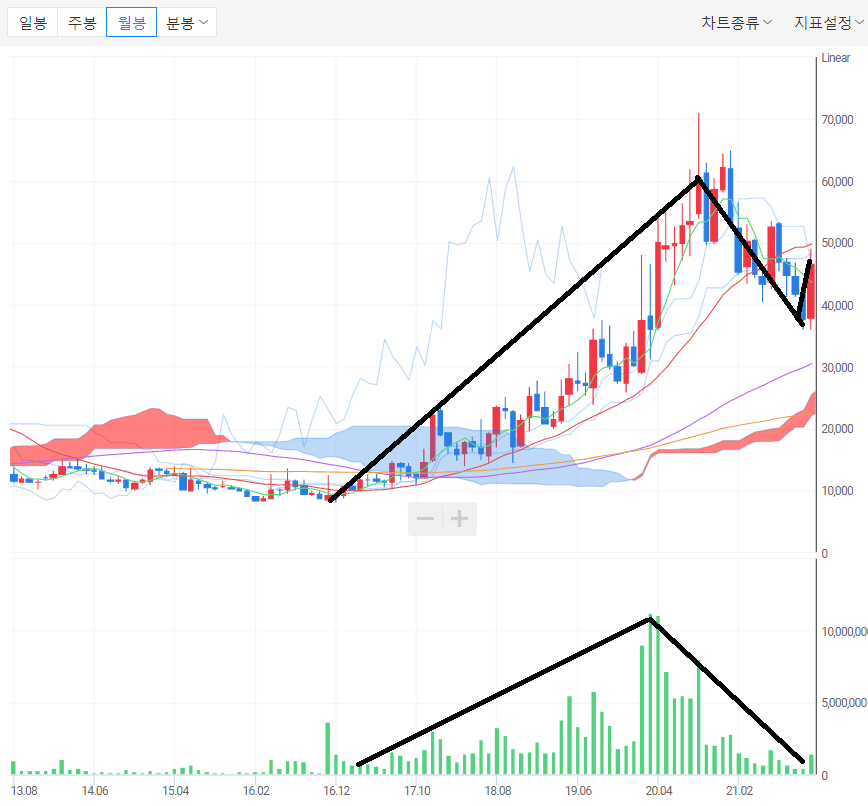868x806 pixels.
Task: Select the 월봉 monthly chart tab
Action: tap(131, 23)
